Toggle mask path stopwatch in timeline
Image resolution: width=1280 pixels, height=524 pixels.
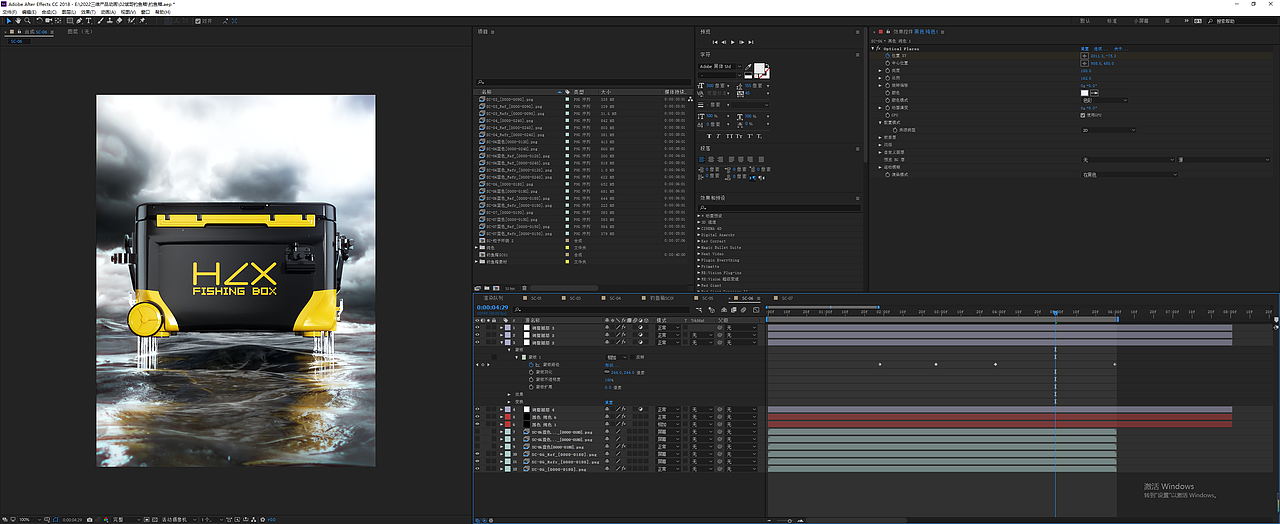pos(531,365)
